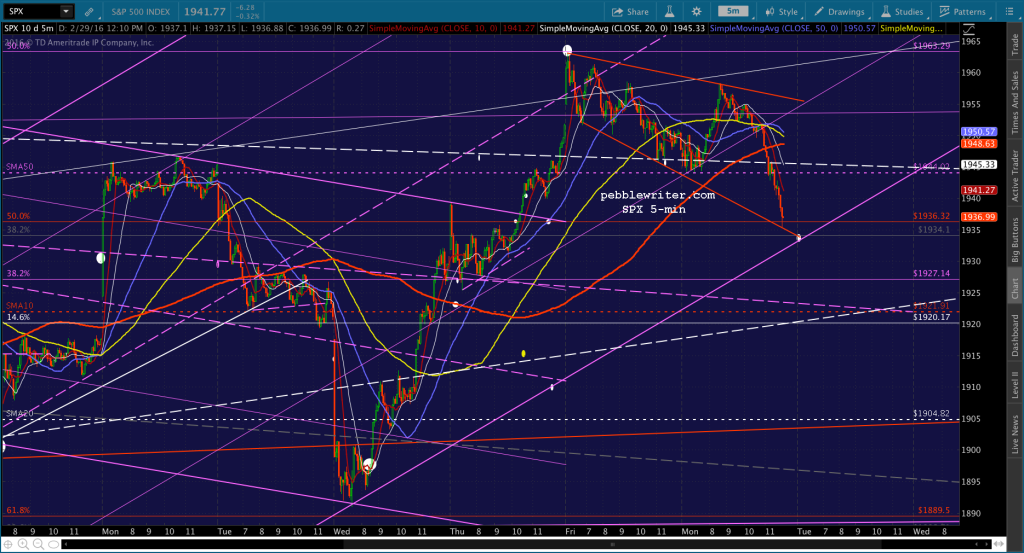The image size is (1024, 553).
Task: Click the D: 2/29/16 12:10 PM date readout
Action: [101, 29]
